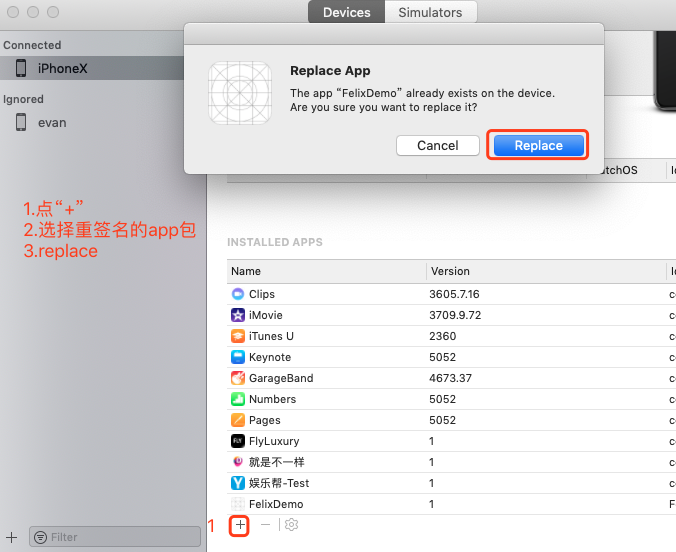Click the Numbers app icon
Viewport: 676px width, 552px height.
click(238, 399)
